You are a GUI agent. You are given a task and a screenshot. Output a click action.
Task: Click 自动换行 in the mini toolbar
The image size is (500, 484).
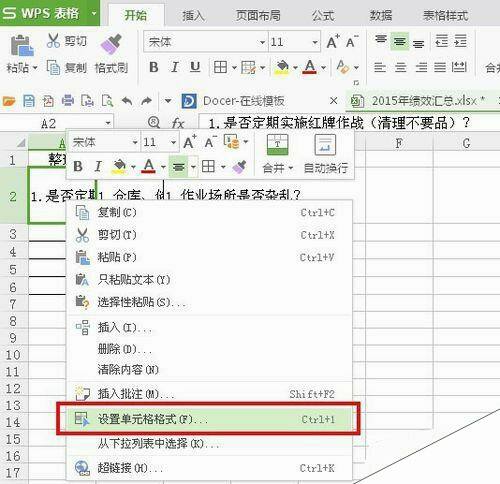(x=326, y=154)
